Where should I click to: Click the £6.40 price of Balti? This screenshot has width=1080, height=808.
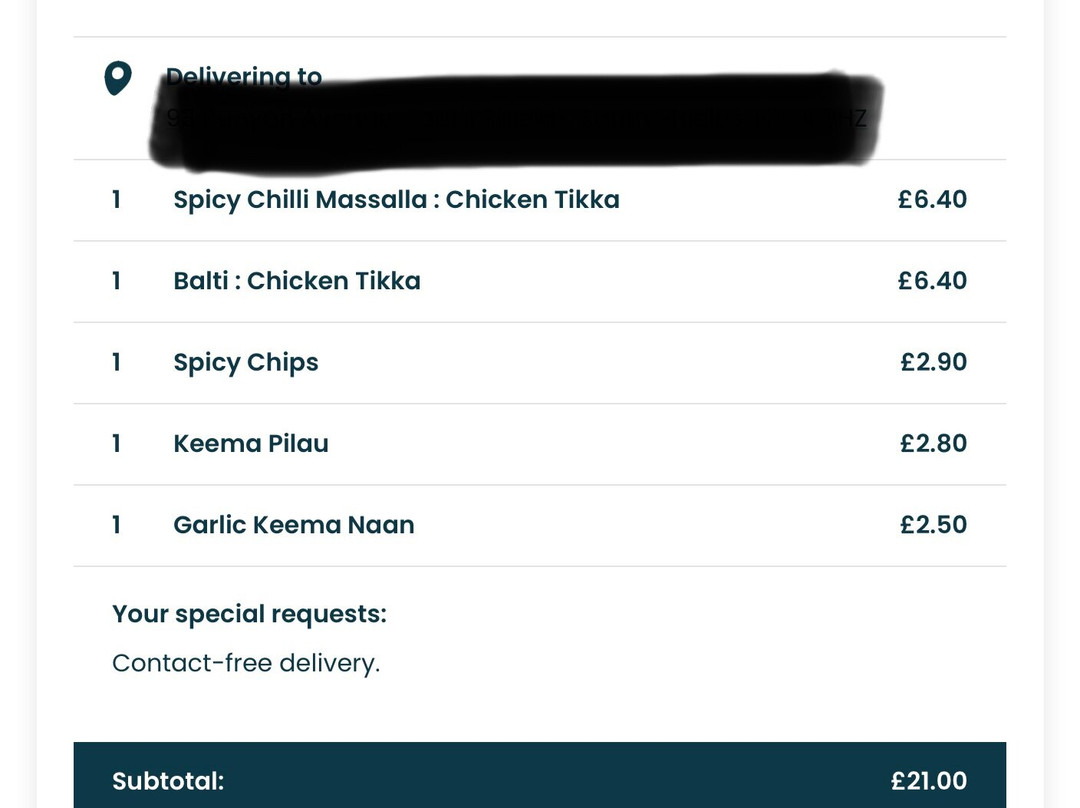coord(932,280)
